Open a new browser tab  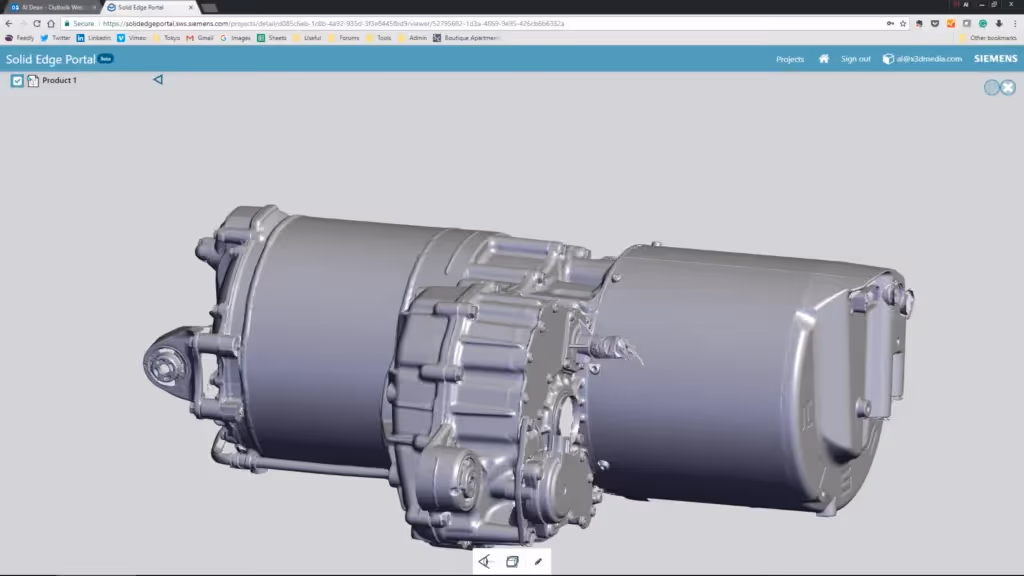tap(209, 8)
